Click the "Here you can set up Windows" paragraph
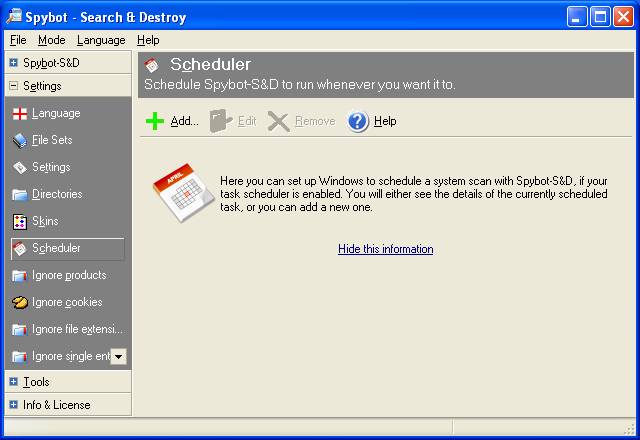This screenshot has width=640, height=440. click(413, 194)
